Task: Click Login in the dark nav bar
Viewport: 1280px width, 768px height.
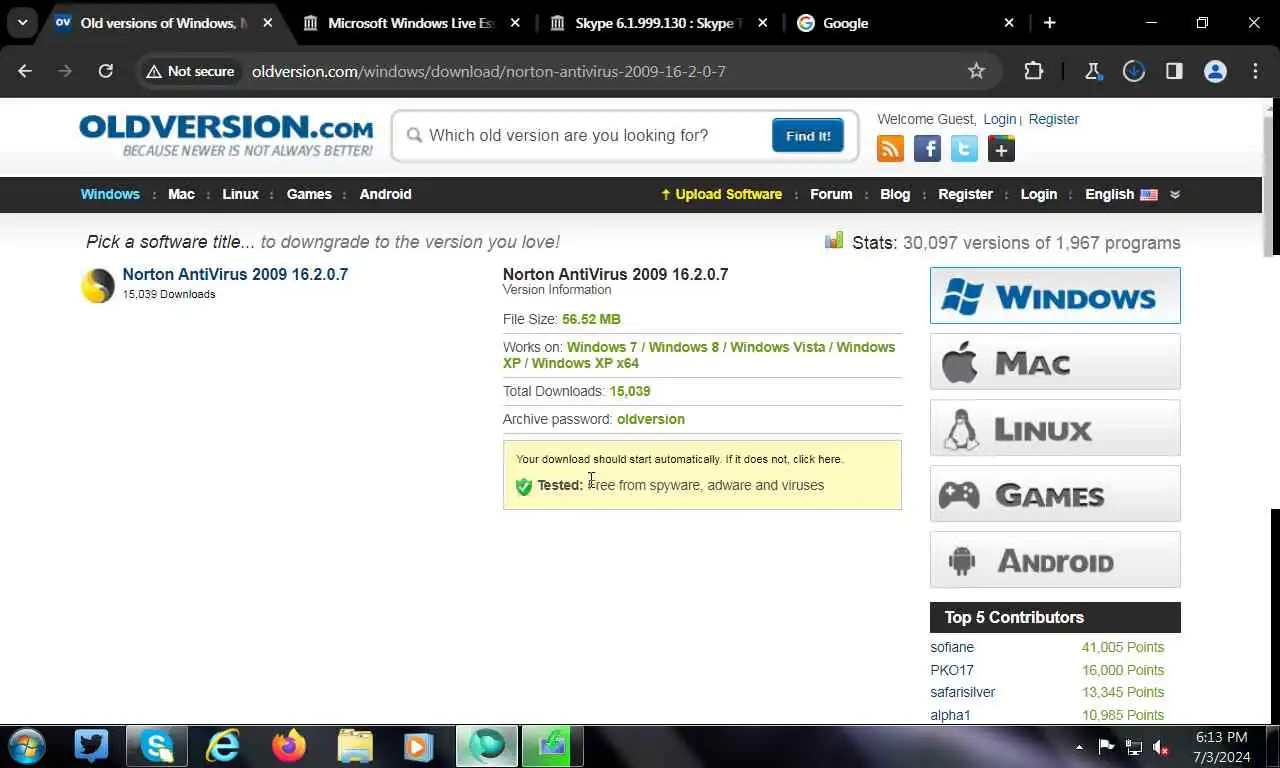Action: click(1038, 194)
